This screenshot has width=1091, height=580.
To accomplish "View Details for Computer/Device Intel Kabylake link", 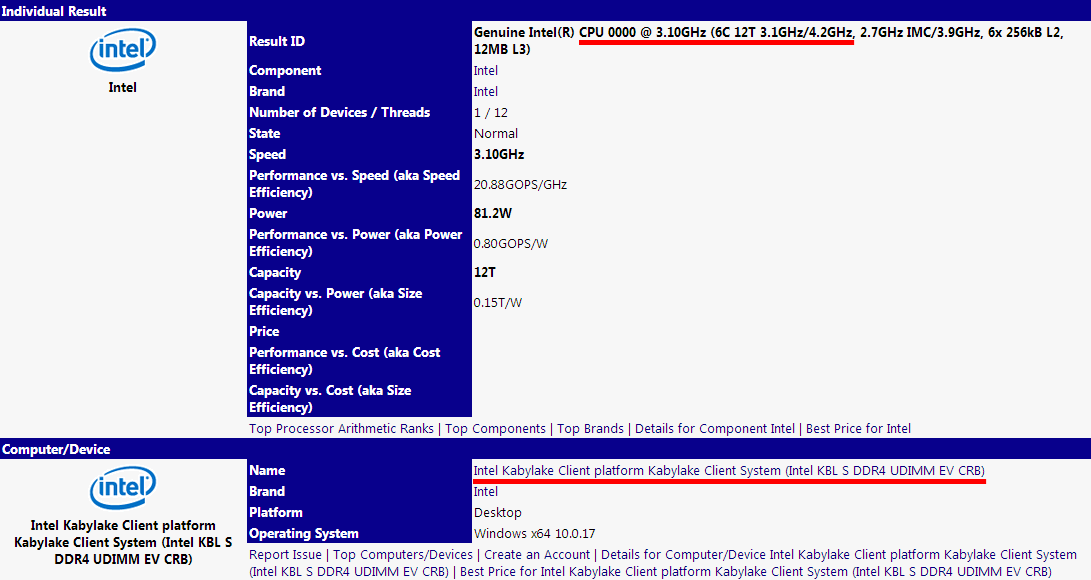I will (838, 555).
